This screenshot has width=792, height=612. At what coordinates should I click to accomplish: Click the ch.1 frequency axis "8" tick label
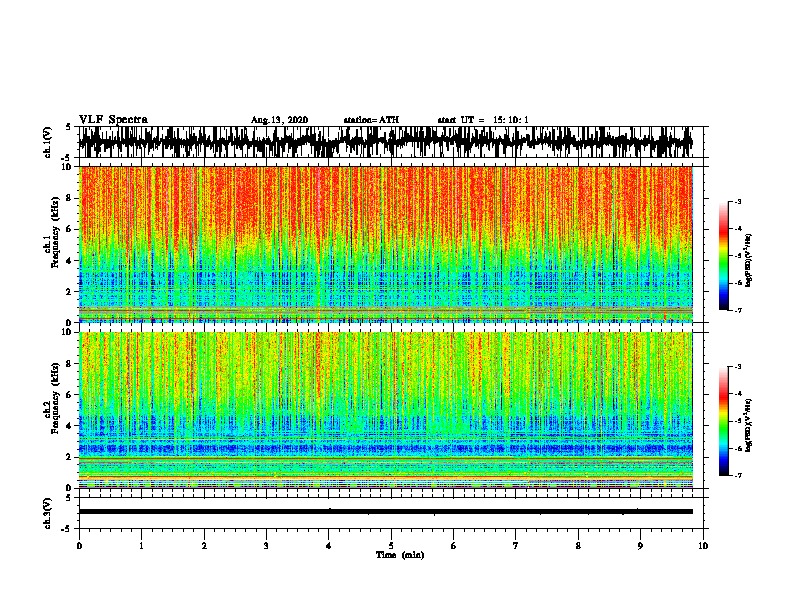69,198
